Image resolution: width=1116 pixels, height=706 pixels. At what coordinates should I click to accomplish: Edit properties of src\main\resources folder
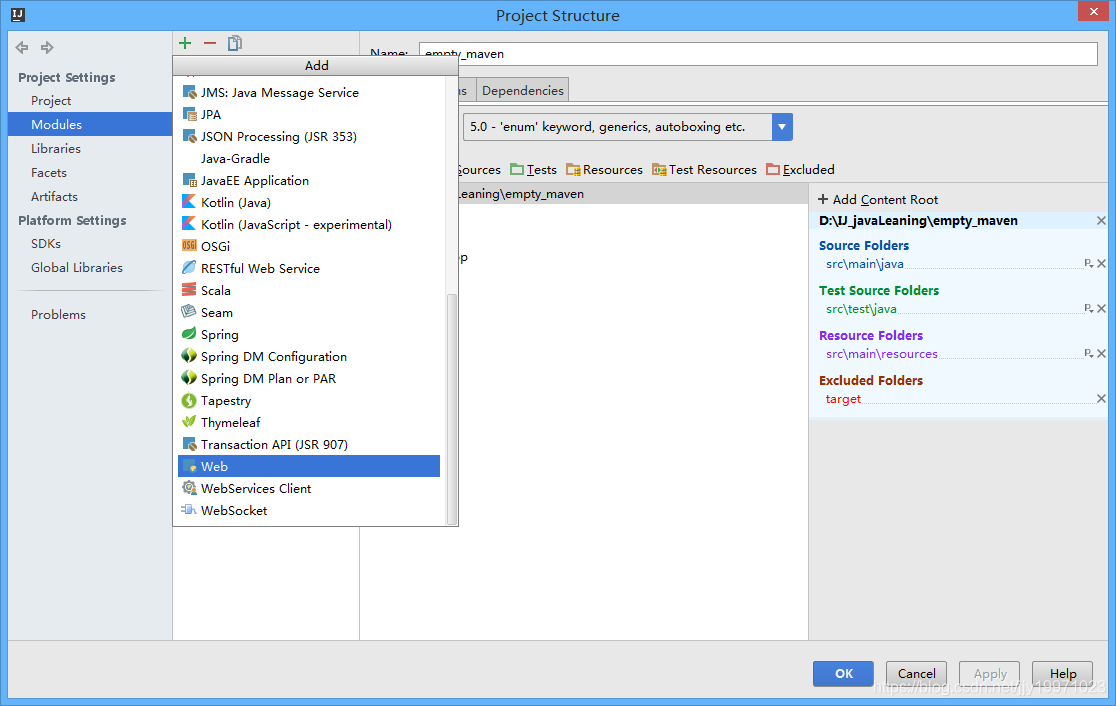click(x=1088, y=353)
